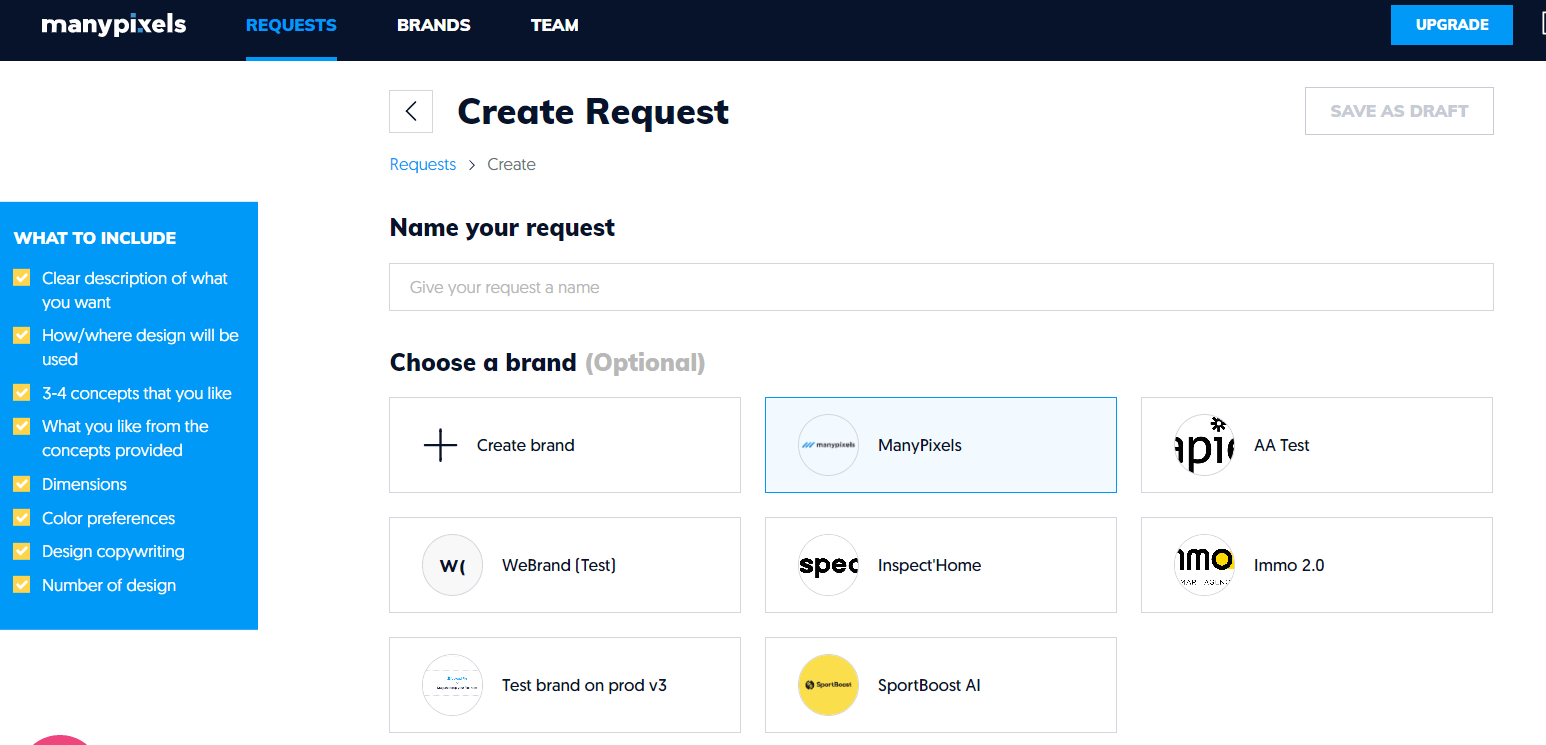Image resolution: width=1546 pixels, height=745 pixels.
Task: Click the 'Name your request' heading
Action: tap(502, 228)
